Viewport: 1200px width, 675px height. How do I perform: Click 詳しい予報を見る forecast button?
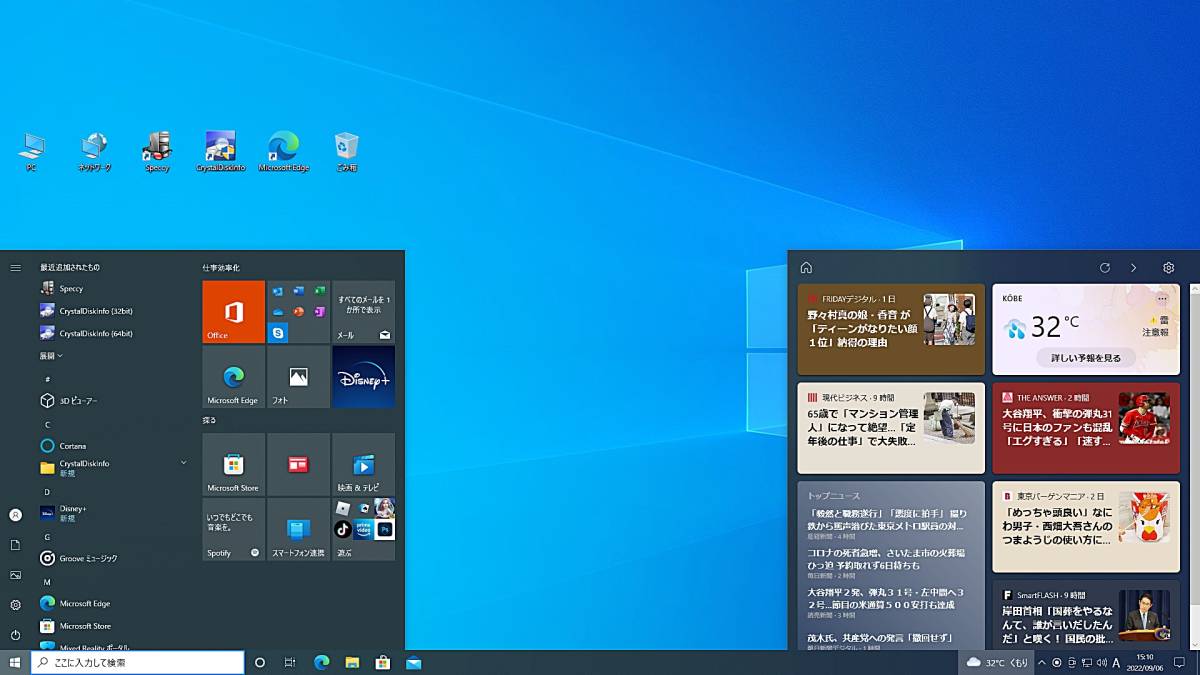[1085, 357]
